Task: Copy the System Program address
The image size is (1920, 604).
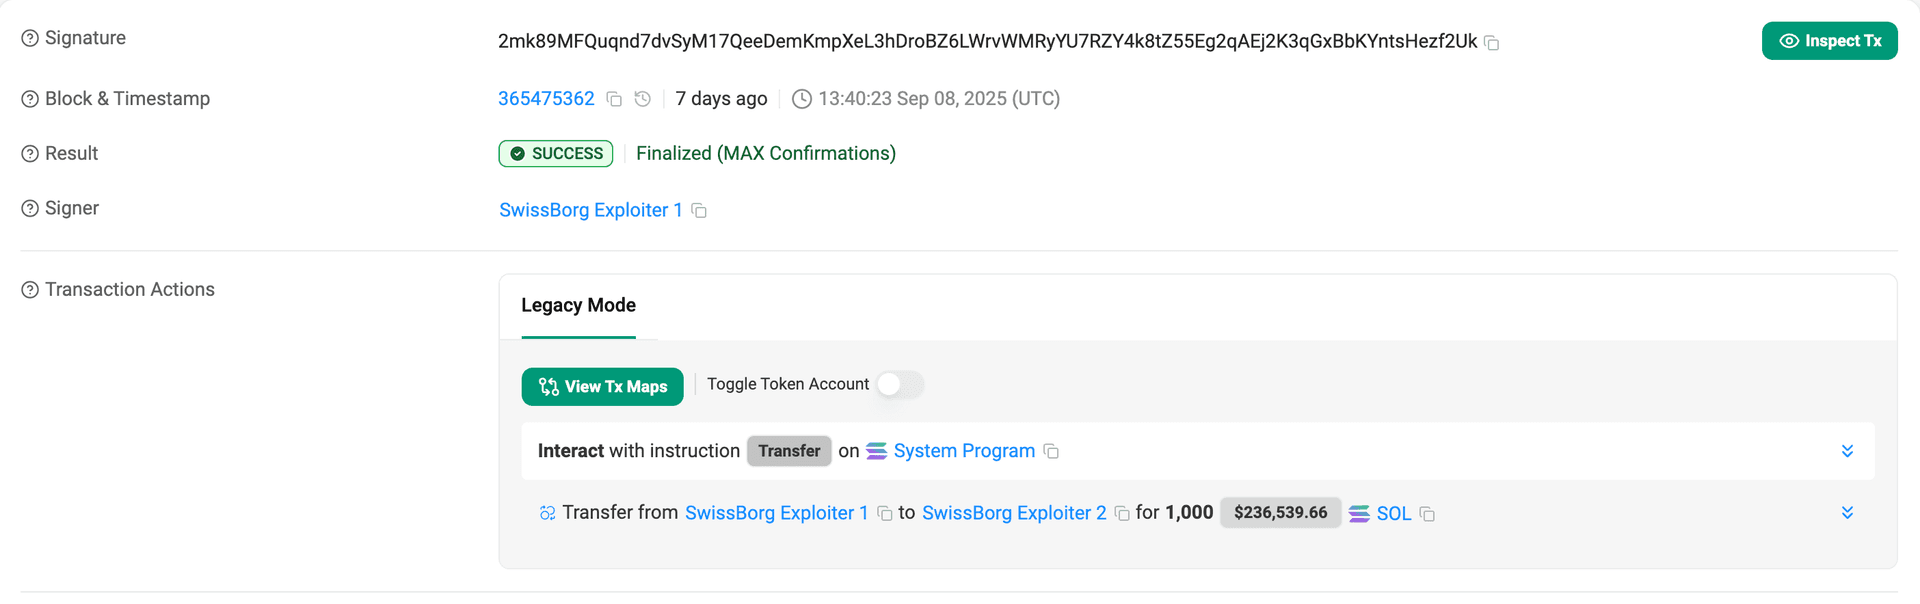Action: 1051,451
